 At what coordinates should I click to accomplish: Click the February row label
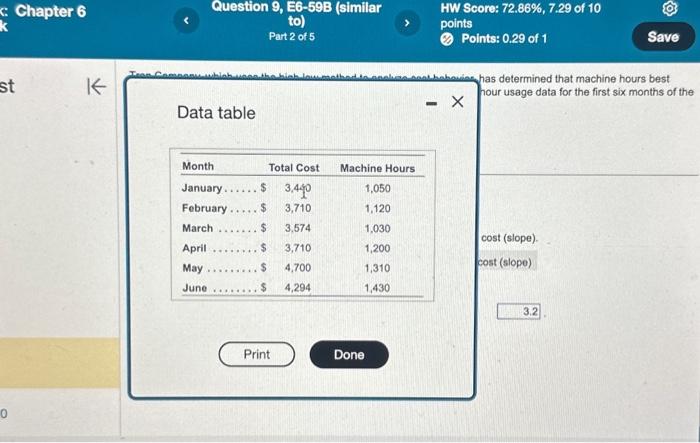(204, 208)
